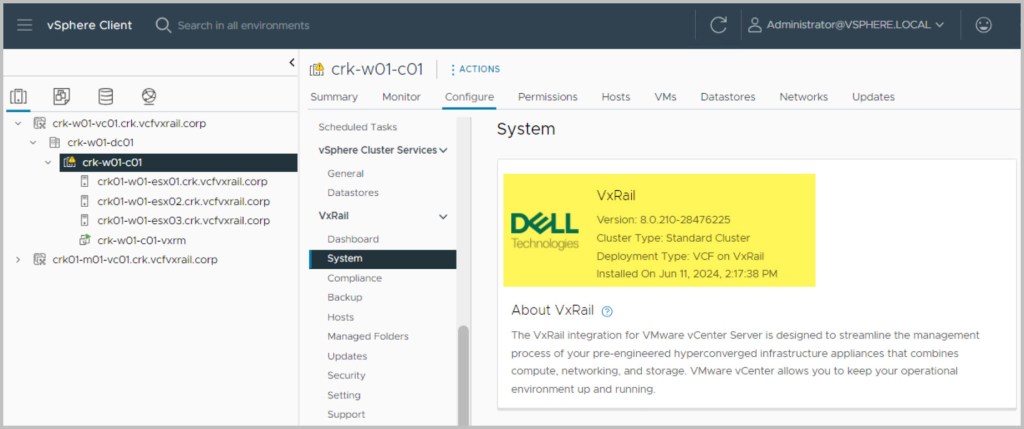1024x429 pixels.
Task: Open the hamburger navigation menu
Action: [25, 25]
